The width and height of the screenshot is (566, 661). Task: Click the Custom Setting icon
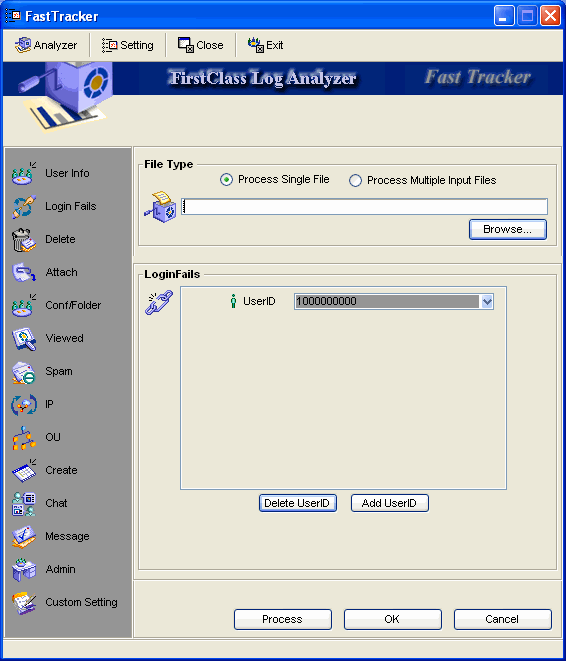(24, 603)
